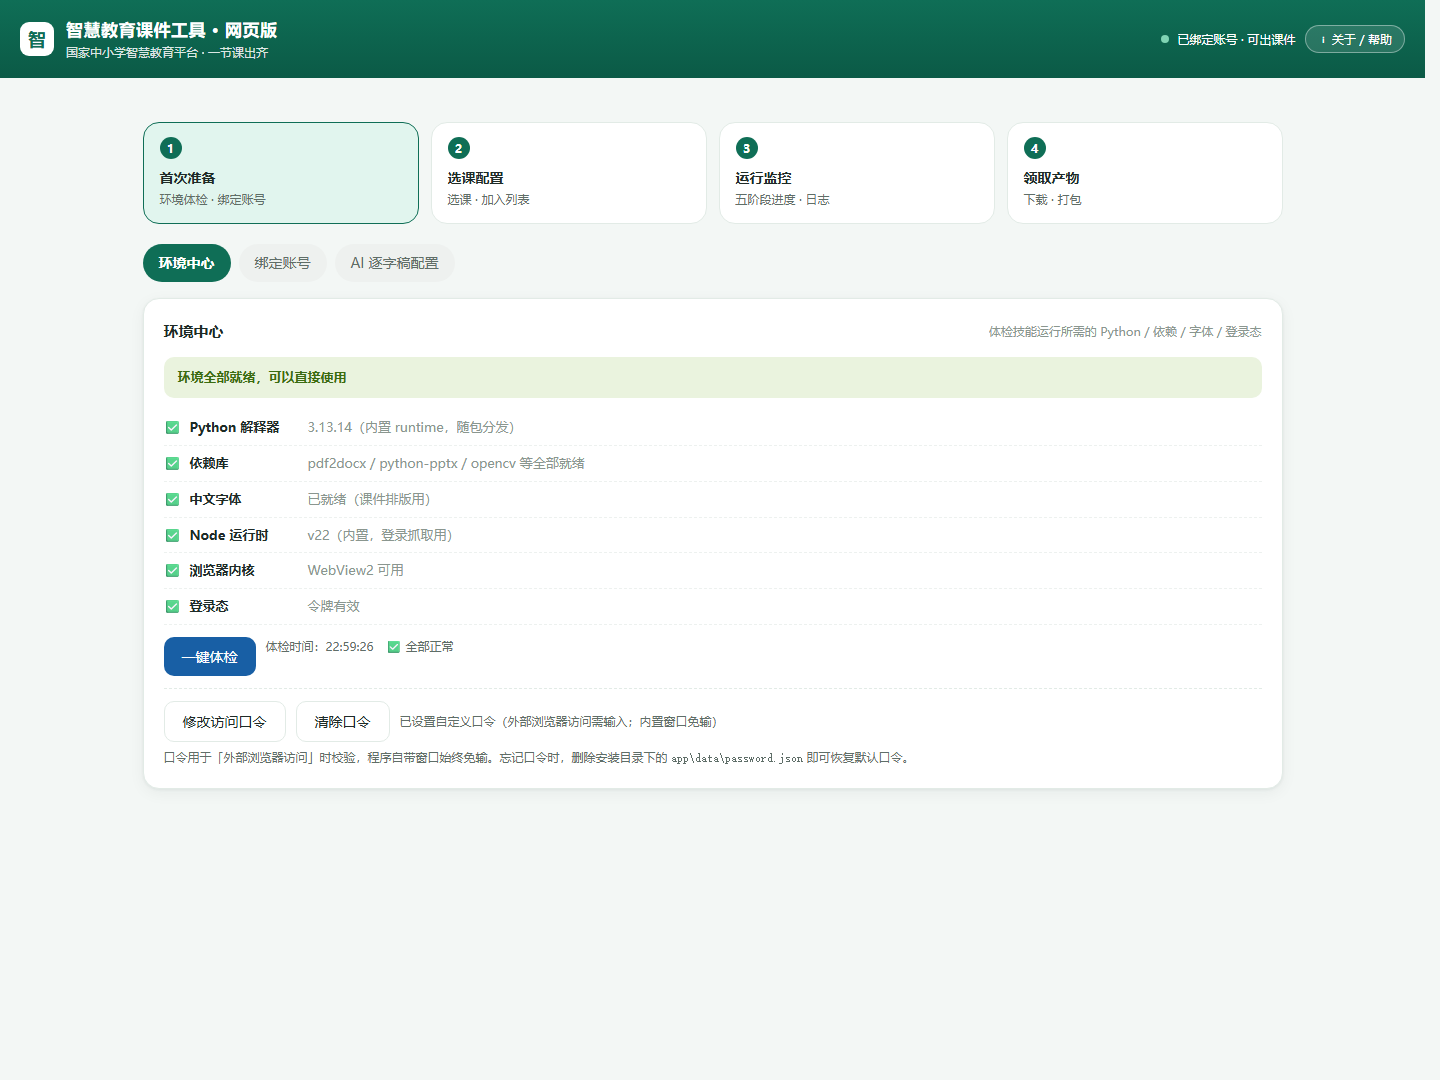The image size is (1440, 1080).
Task: Click the 清除口令 button
Action: click(x=343, y=722)
